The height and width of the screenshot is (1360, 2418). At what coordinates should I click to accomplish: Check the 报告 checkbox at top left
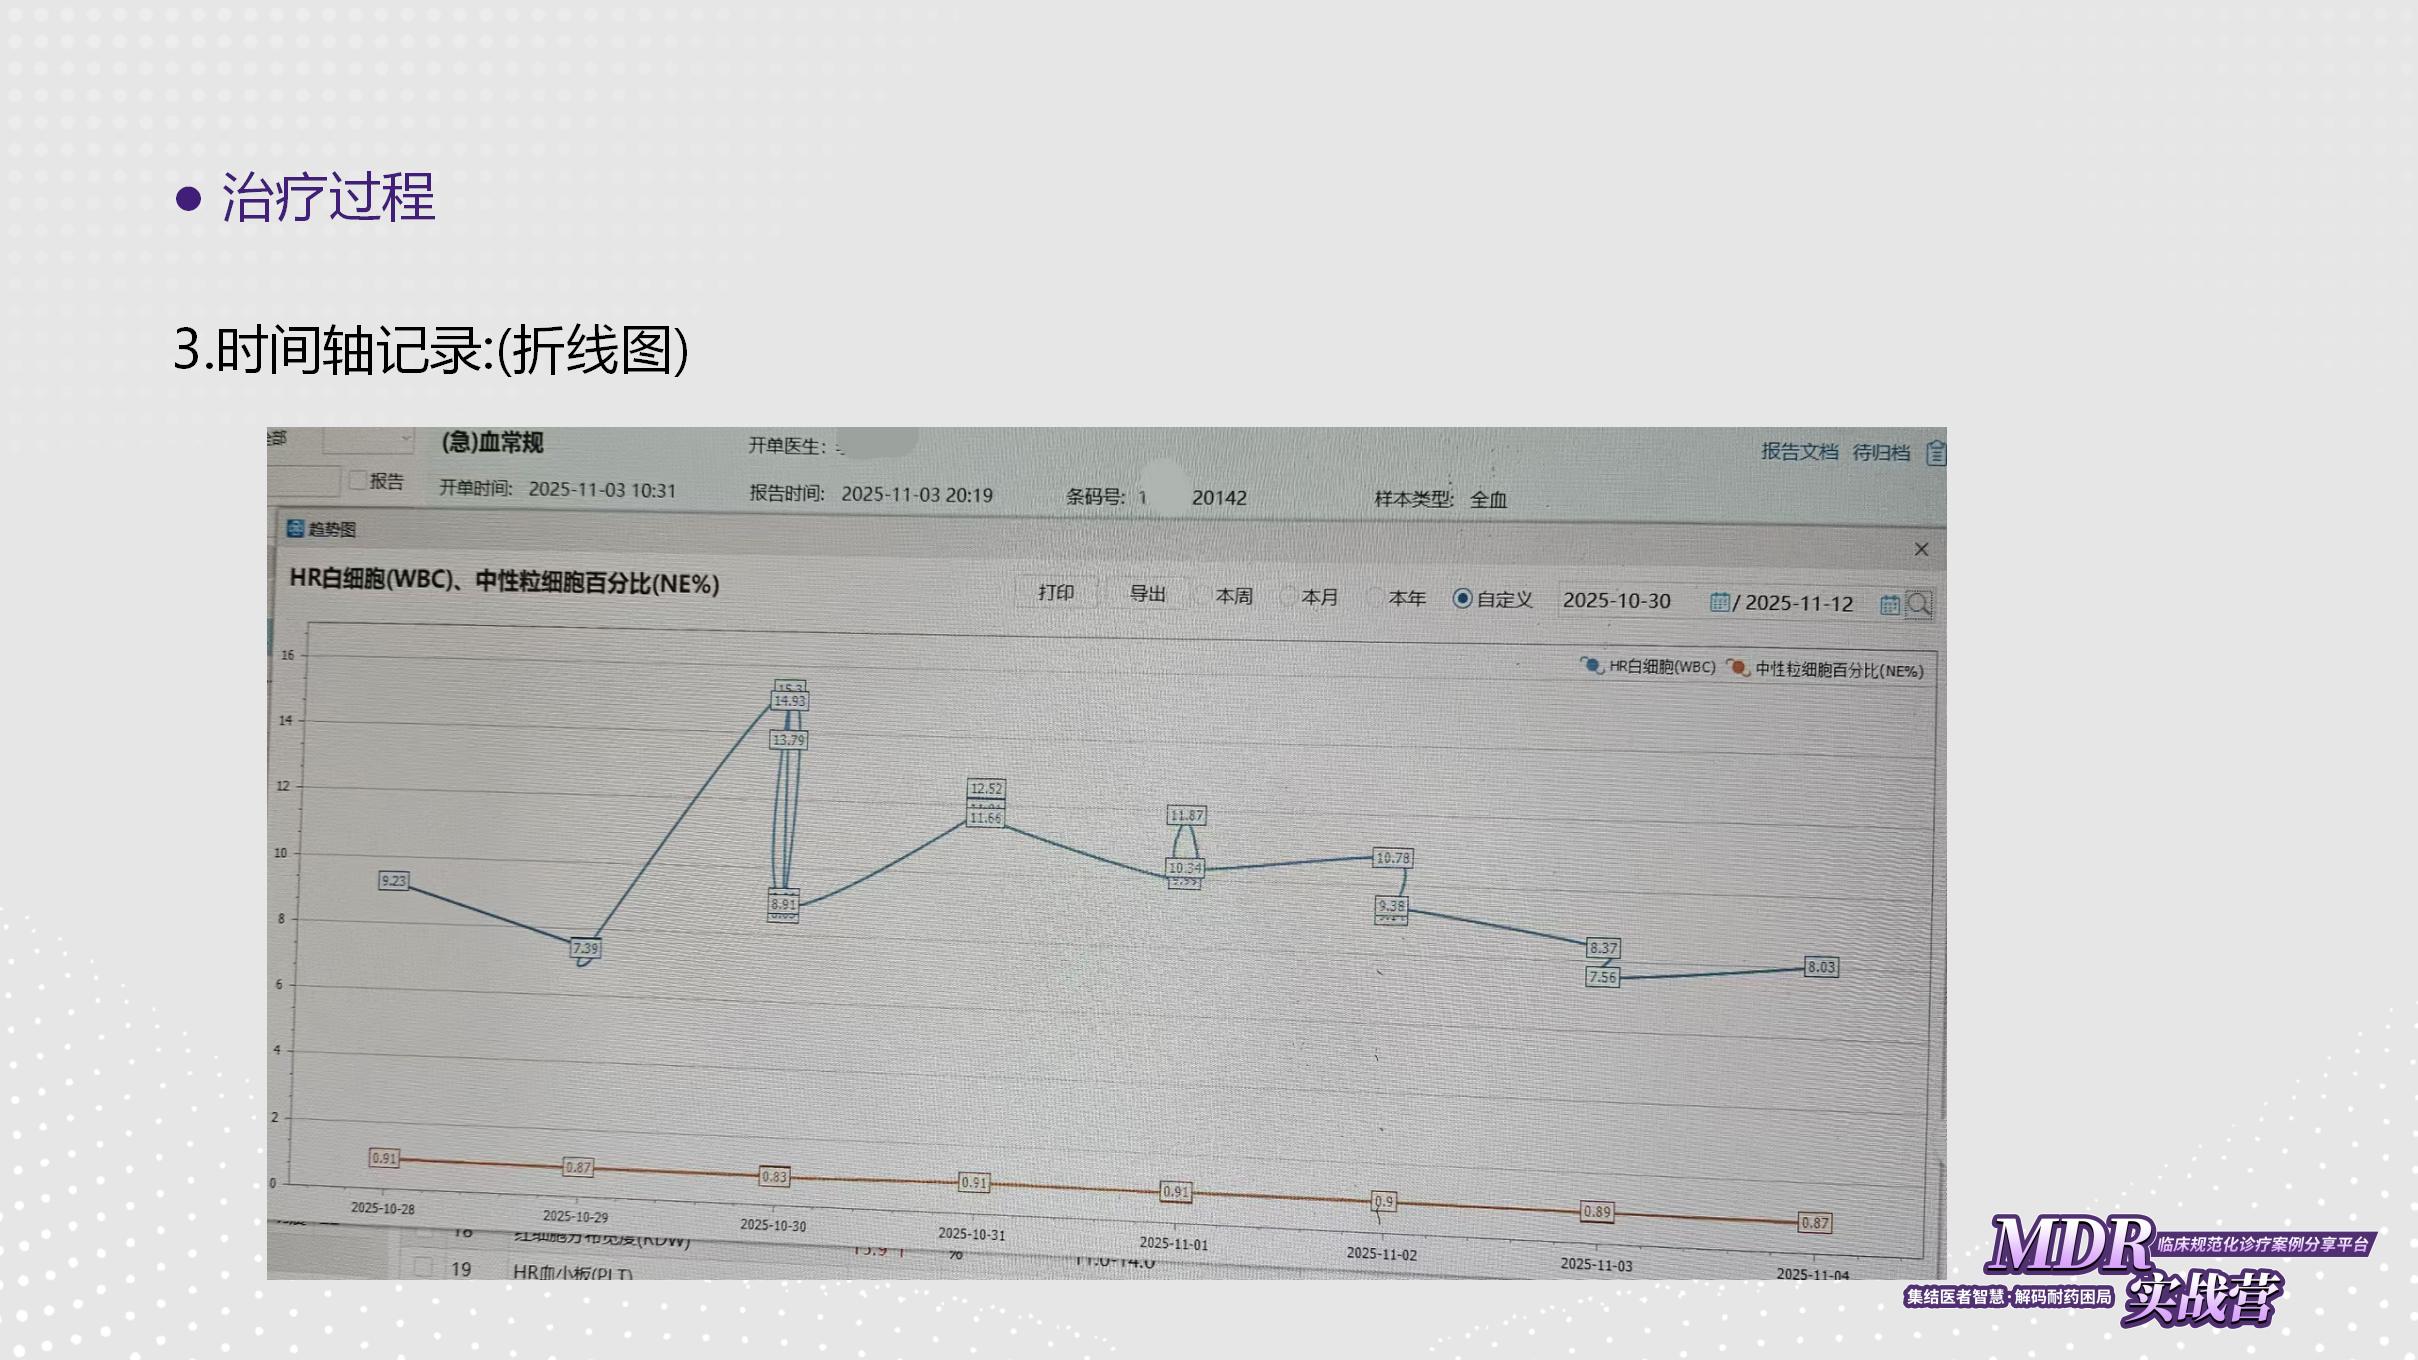pos(358,481)
